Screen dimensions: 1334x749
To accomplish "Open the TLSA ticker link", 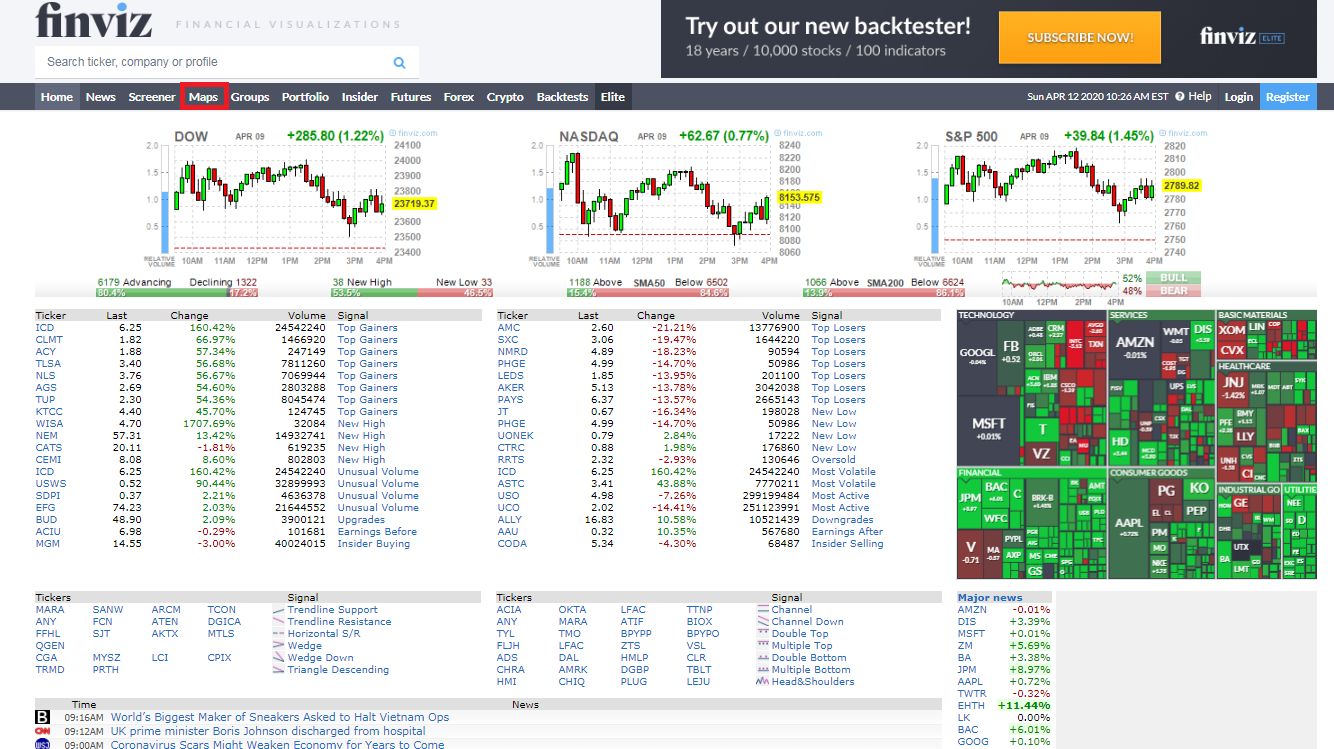I will point(49,364).
